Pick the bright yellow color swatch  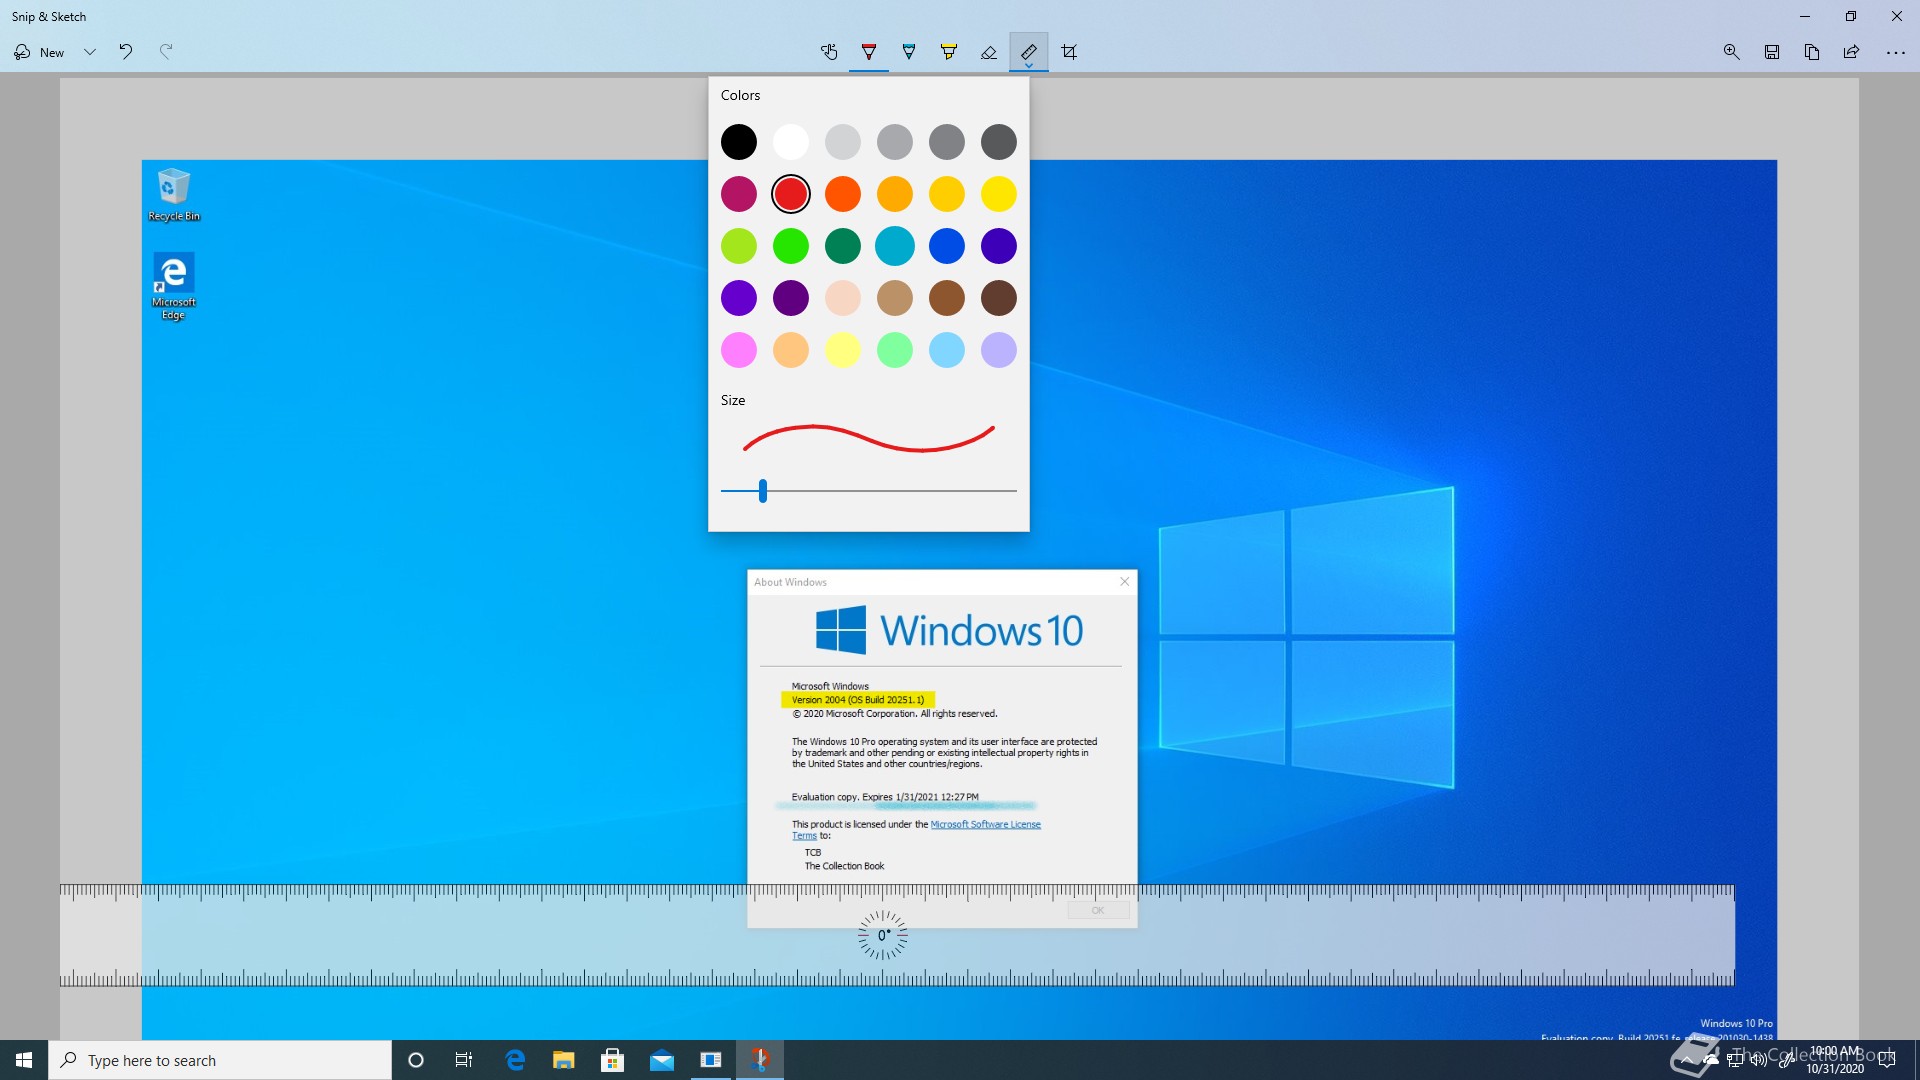pos(999,194)
